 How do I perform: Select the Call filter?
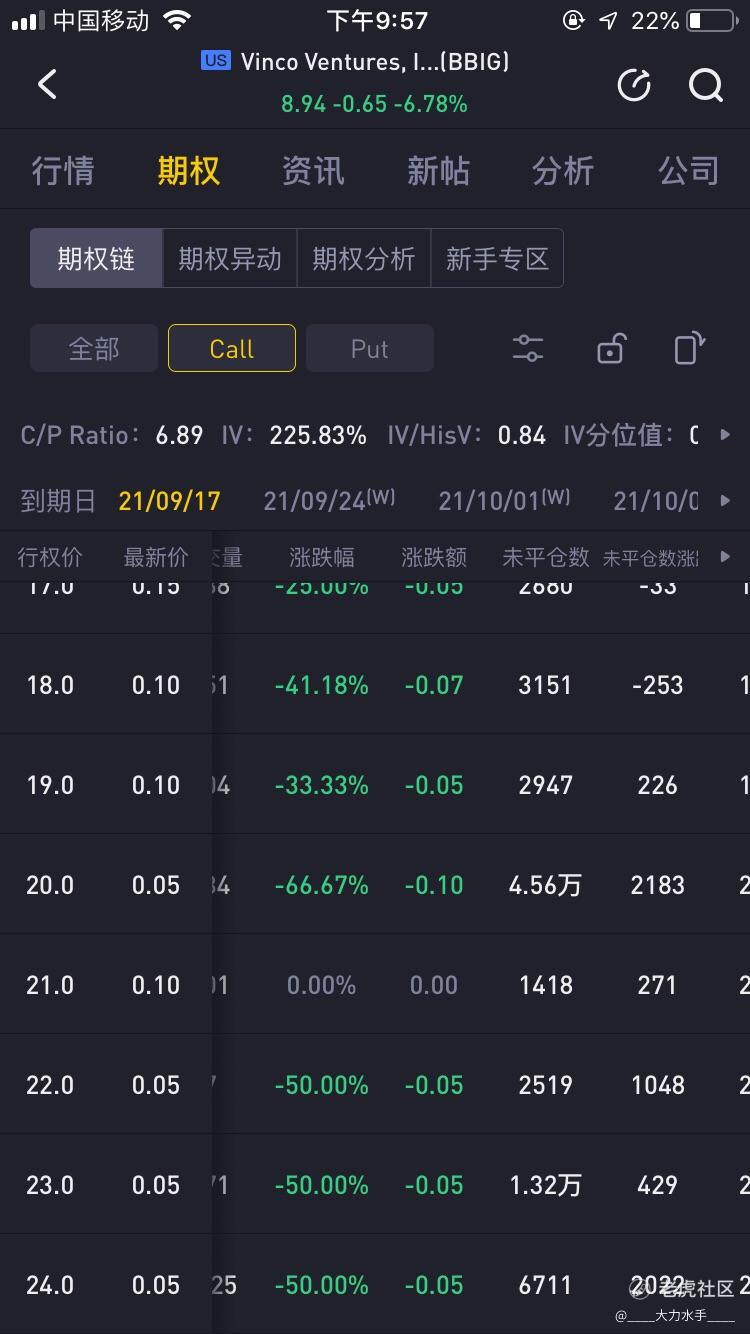tap(231, 349)
